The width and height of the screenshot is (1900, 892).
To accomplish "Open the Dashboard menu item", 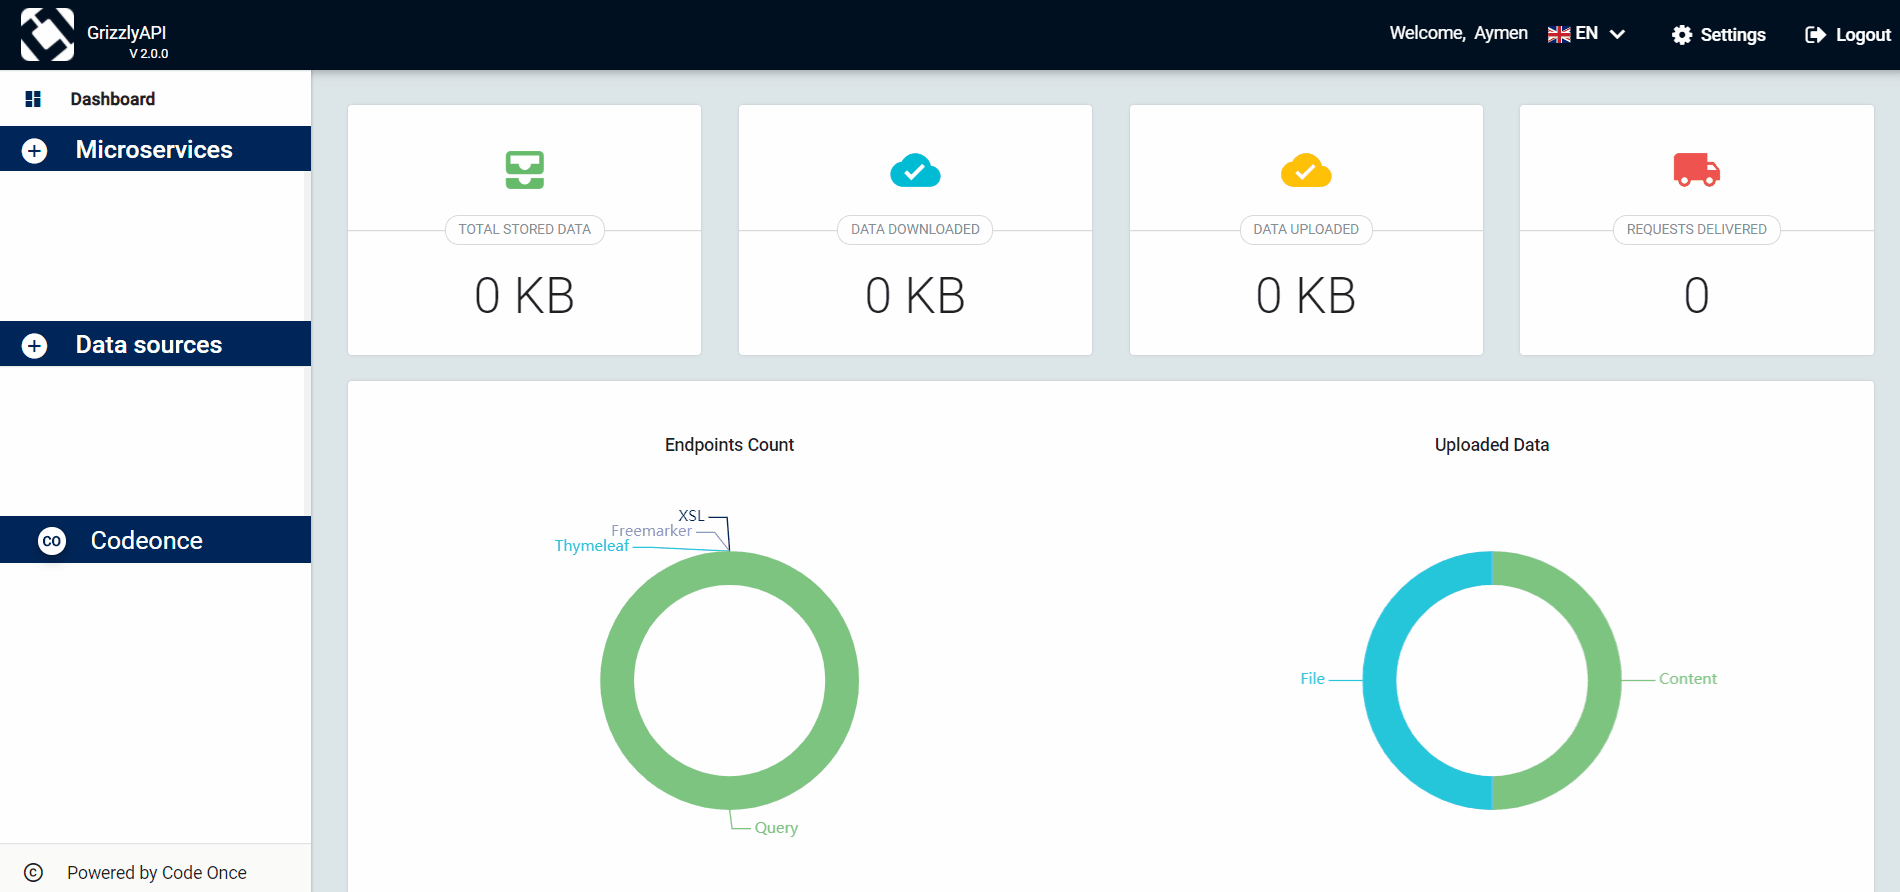I will coord(155,98).
